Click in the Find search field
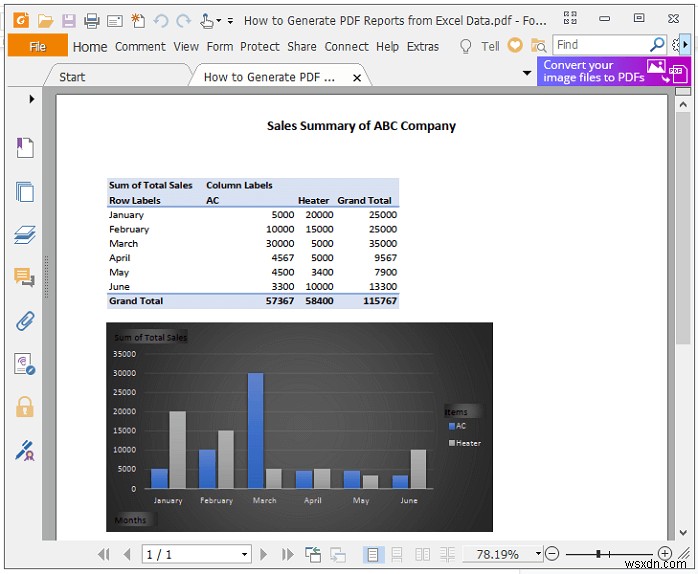Image resolution: width=698 pixels, height=574 pixels. [602, 45]
